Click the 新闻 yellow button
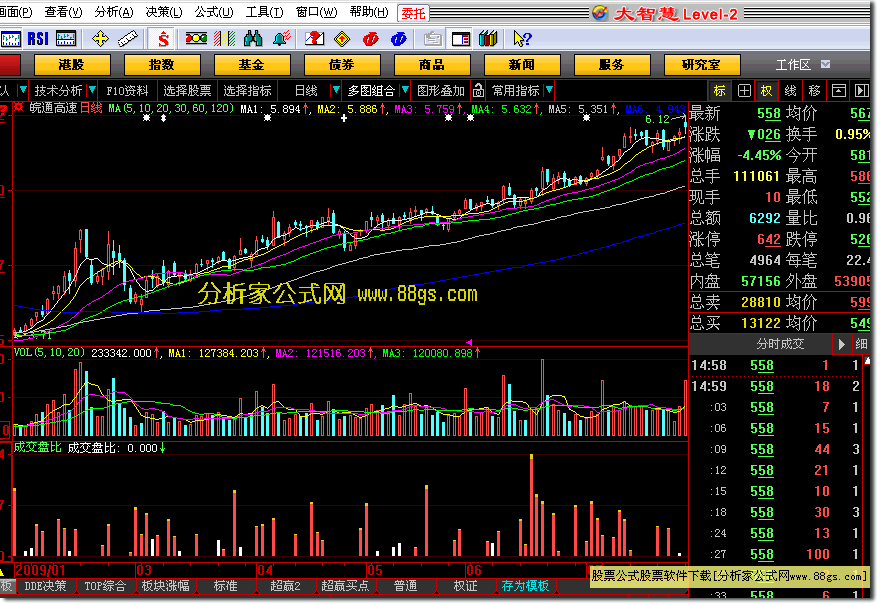The width and height of the screenshot is (880, 605). 522,65
